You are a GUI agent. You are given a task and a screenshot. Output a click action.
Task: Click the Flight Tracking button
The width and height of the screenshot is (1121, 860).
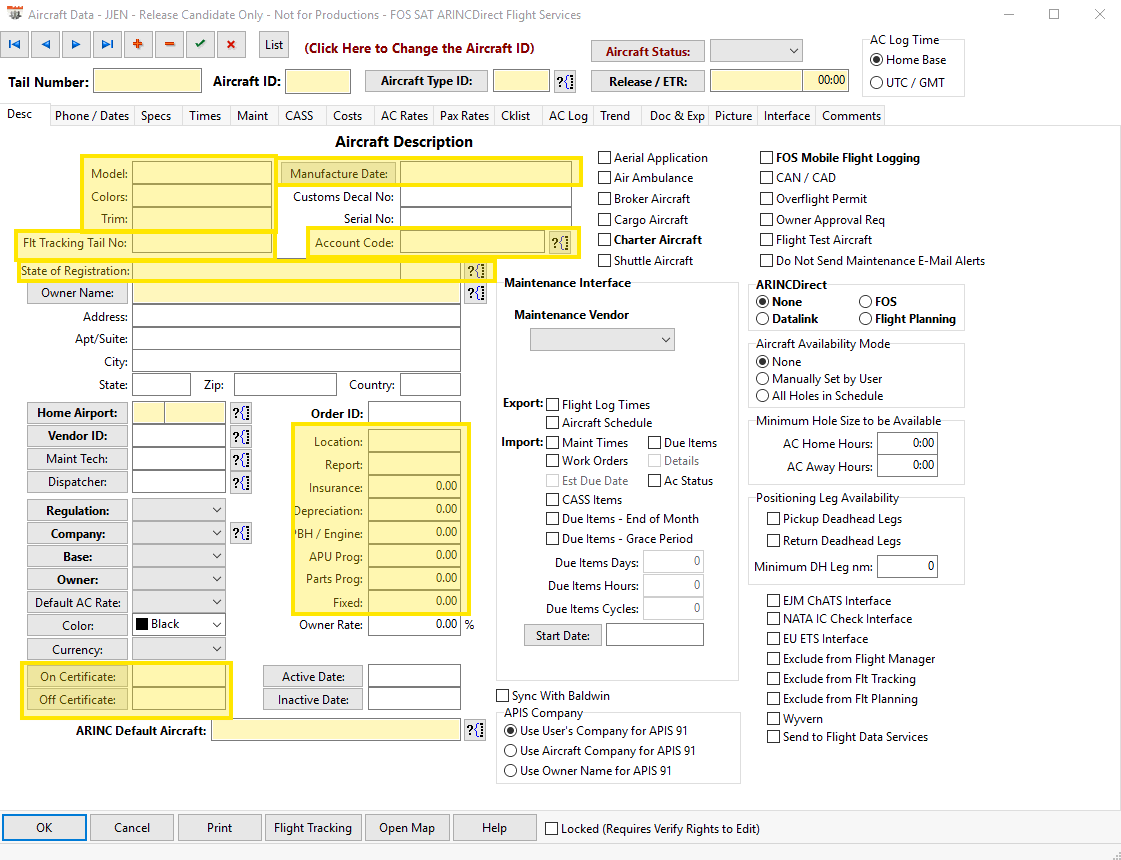click(312, 828)
